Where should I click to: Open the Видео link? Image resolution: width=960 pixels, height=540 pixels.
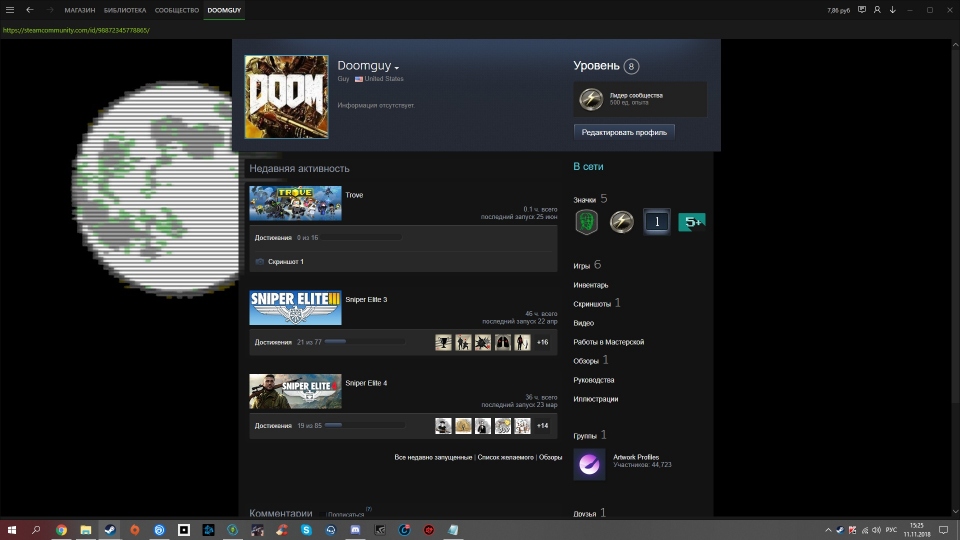tap(583, 323)
